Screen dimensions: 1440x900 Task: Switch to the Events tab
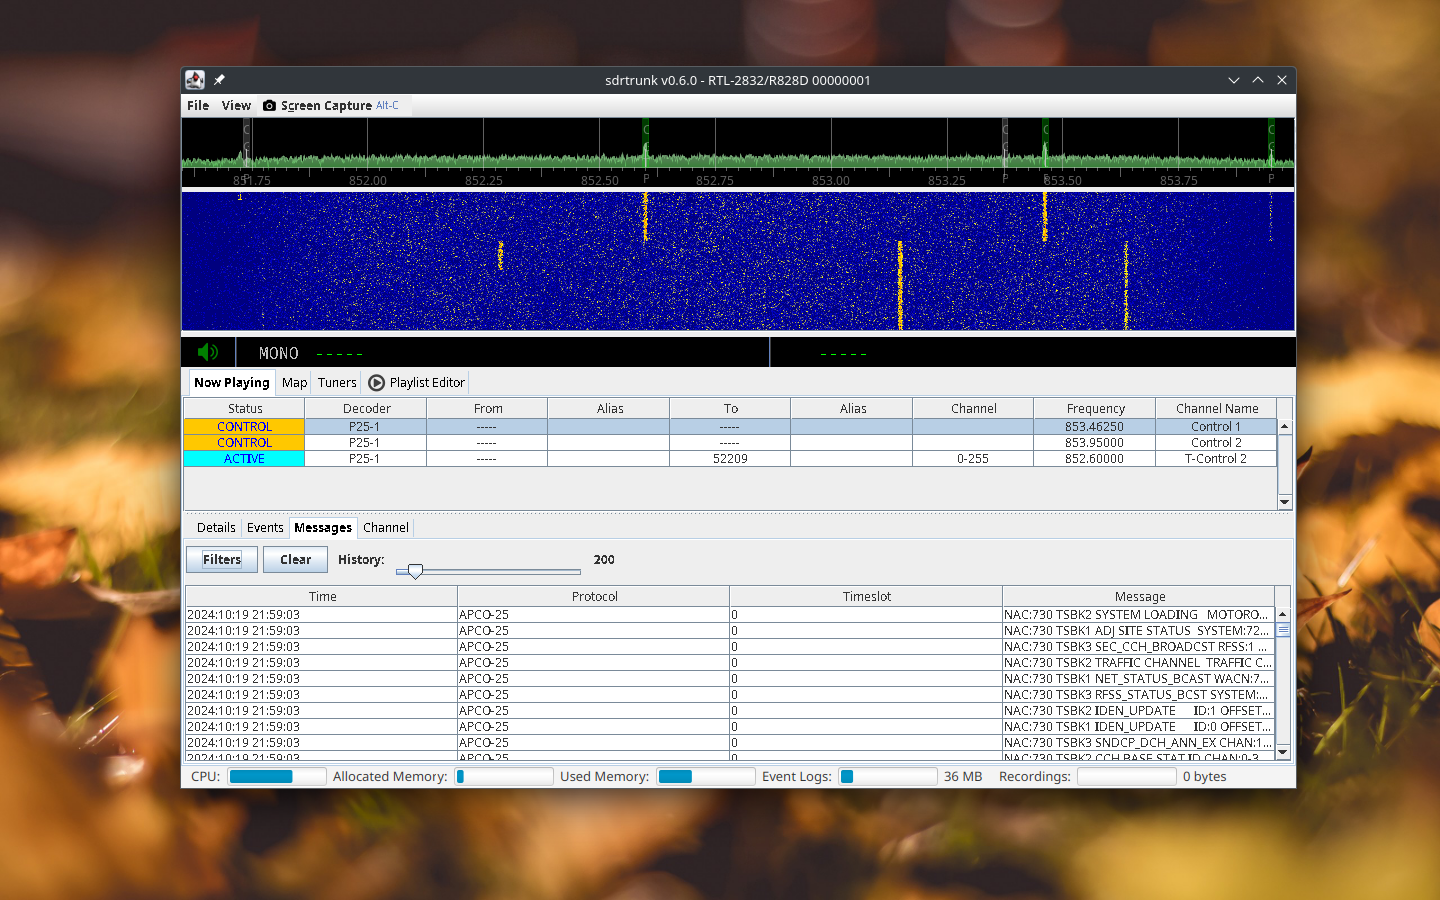pyautogui.click(x=265, y=527)
